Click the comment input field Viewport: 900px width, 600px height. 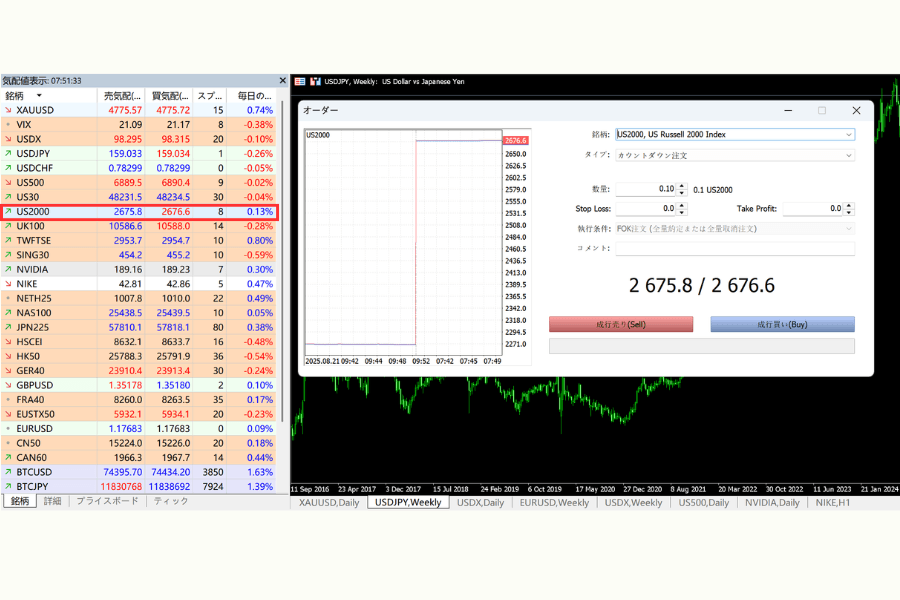point(735,248)
